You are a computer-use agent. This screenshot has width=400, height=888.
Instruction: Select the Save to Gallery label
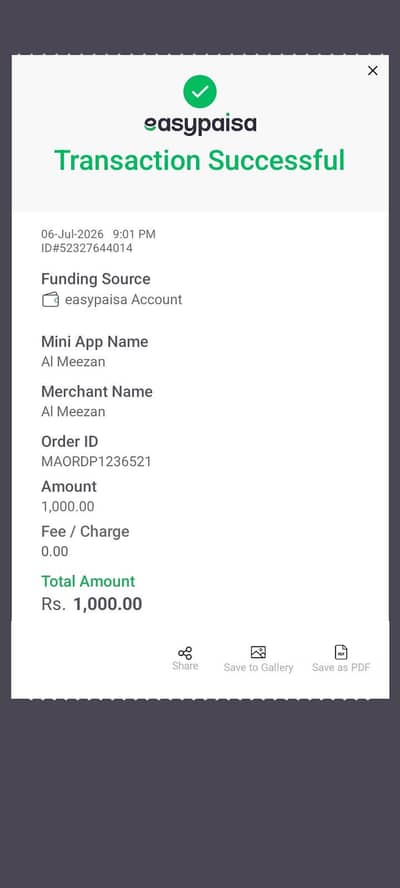[x=258, y=668]
